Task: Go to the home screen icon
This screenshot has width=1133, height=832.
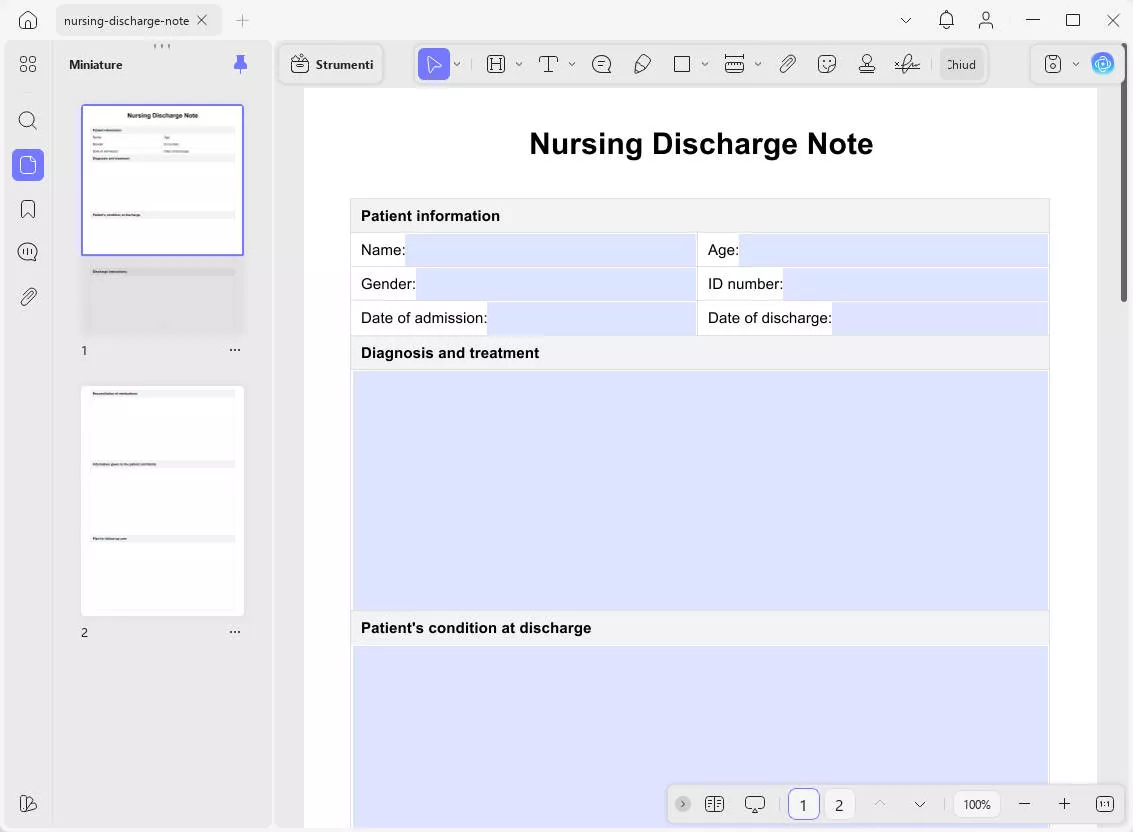Action: tap(27, 20)
